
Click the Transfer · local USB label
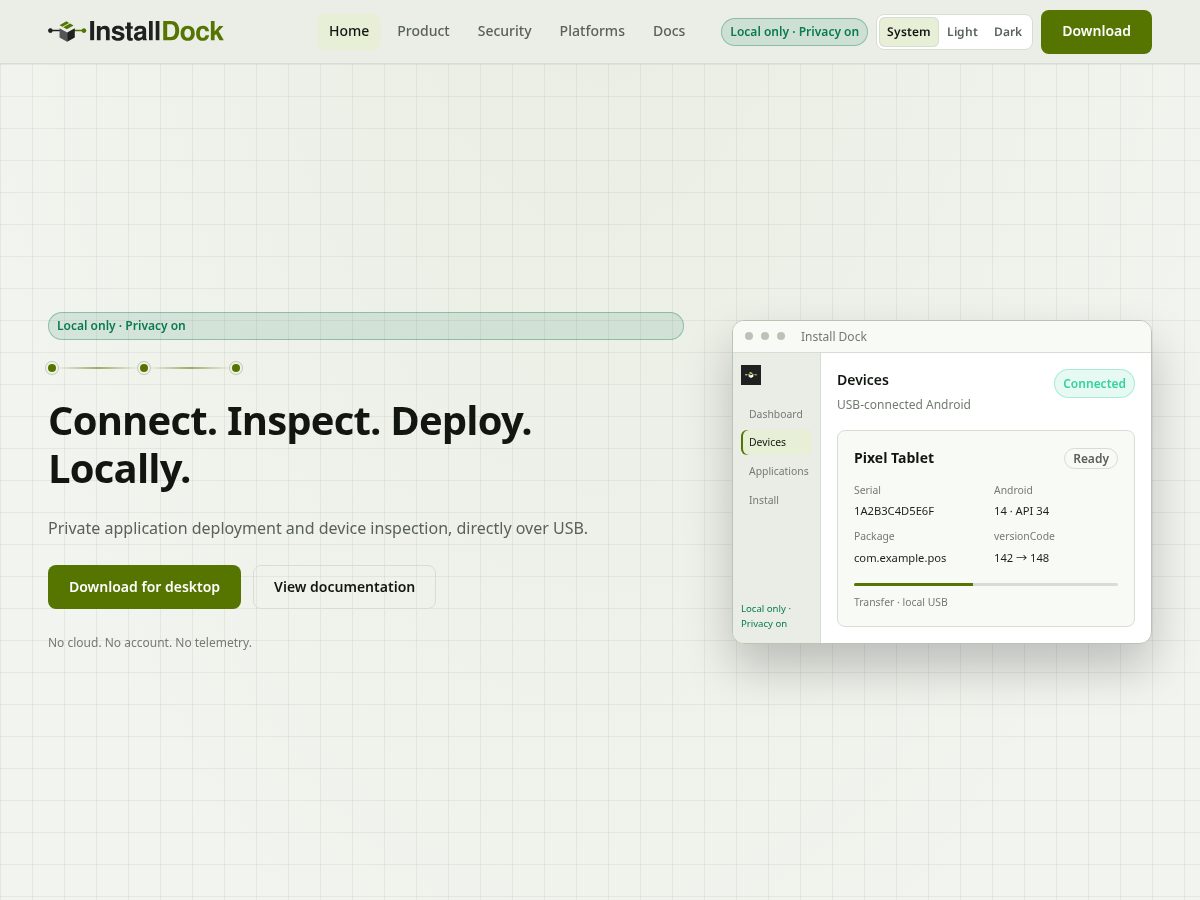(x=901, y=602)
